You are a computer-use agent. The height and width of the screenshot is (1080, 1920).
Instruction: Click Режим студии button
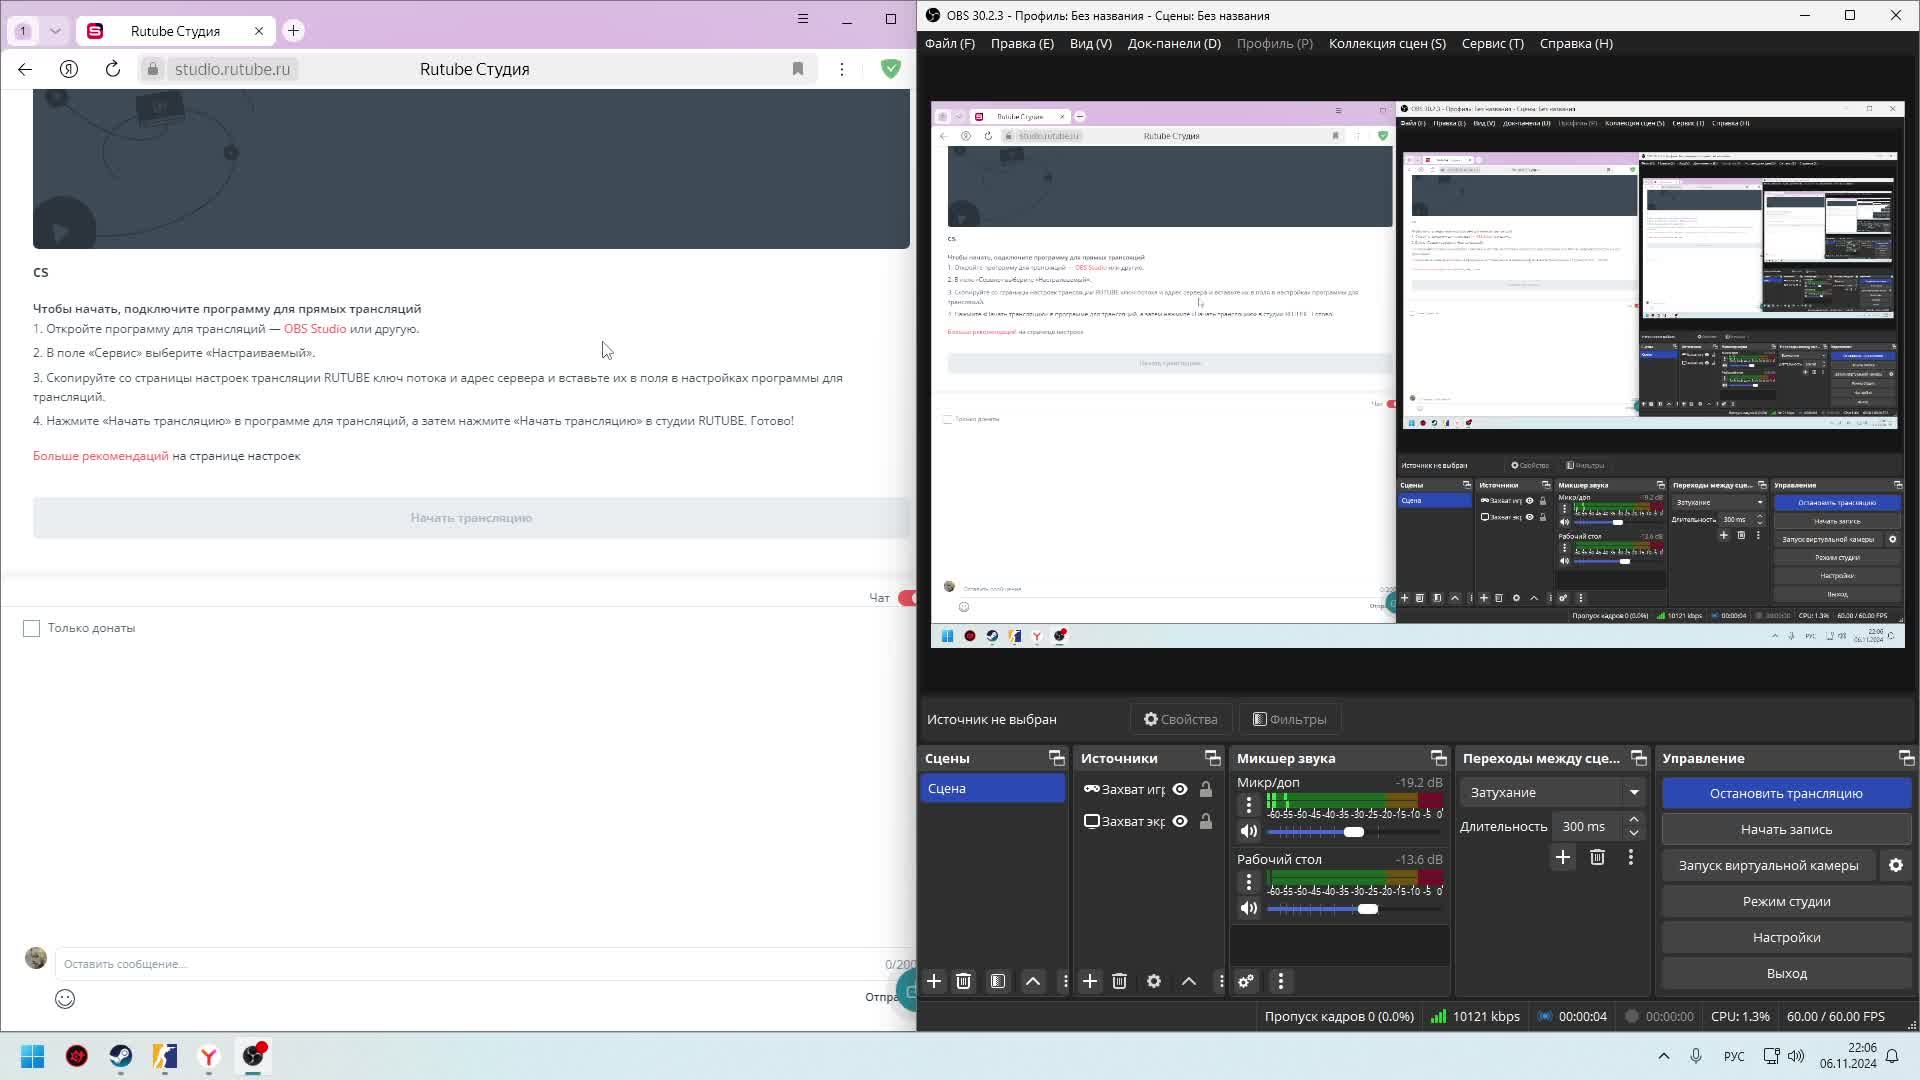coord(1786,901)
